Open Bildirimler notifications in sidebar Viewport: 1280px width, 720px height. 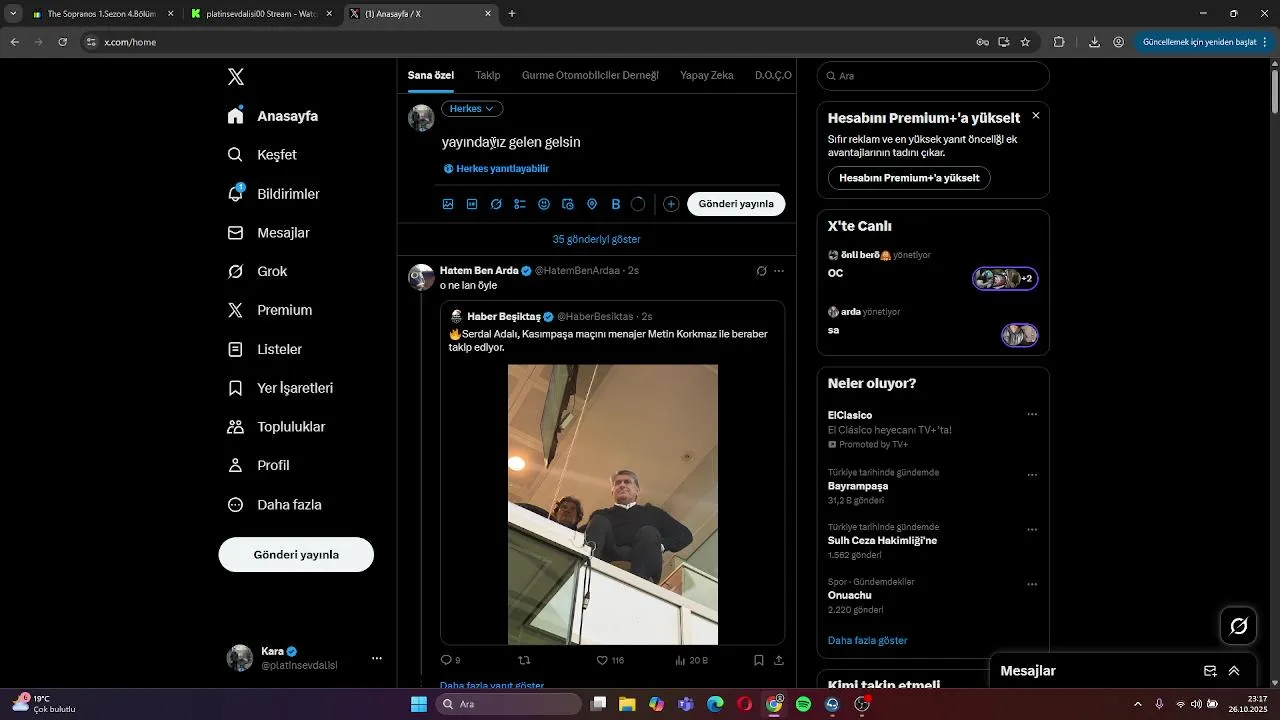point(274,194)
